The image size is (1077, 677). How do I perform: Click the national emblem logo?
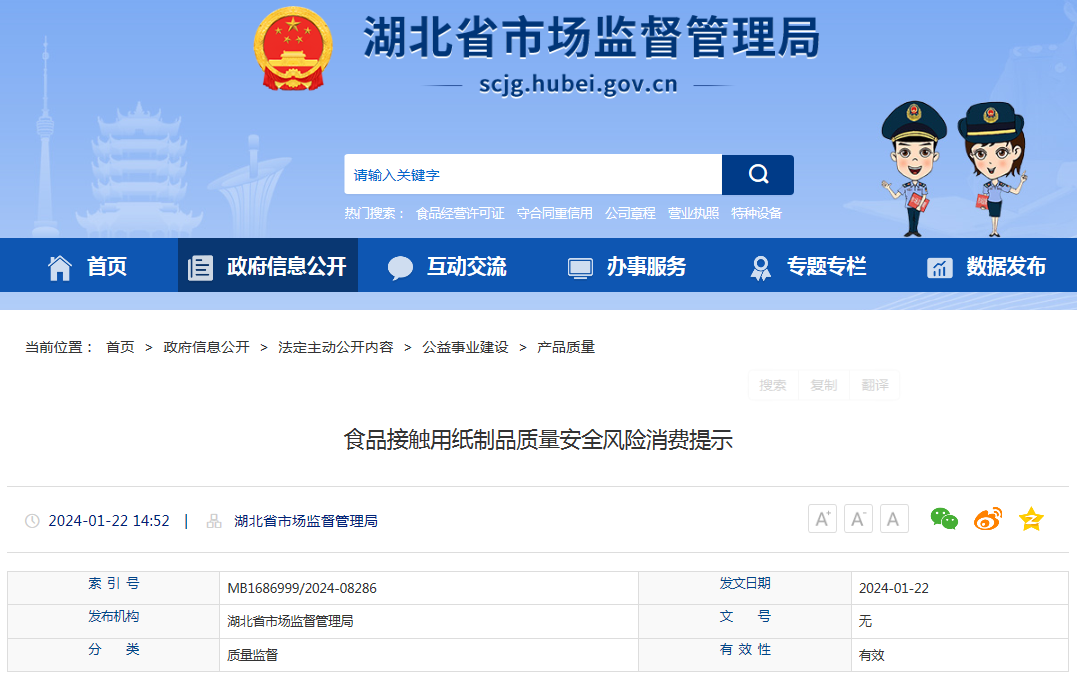pyautogui.click(x=292, y=49)
